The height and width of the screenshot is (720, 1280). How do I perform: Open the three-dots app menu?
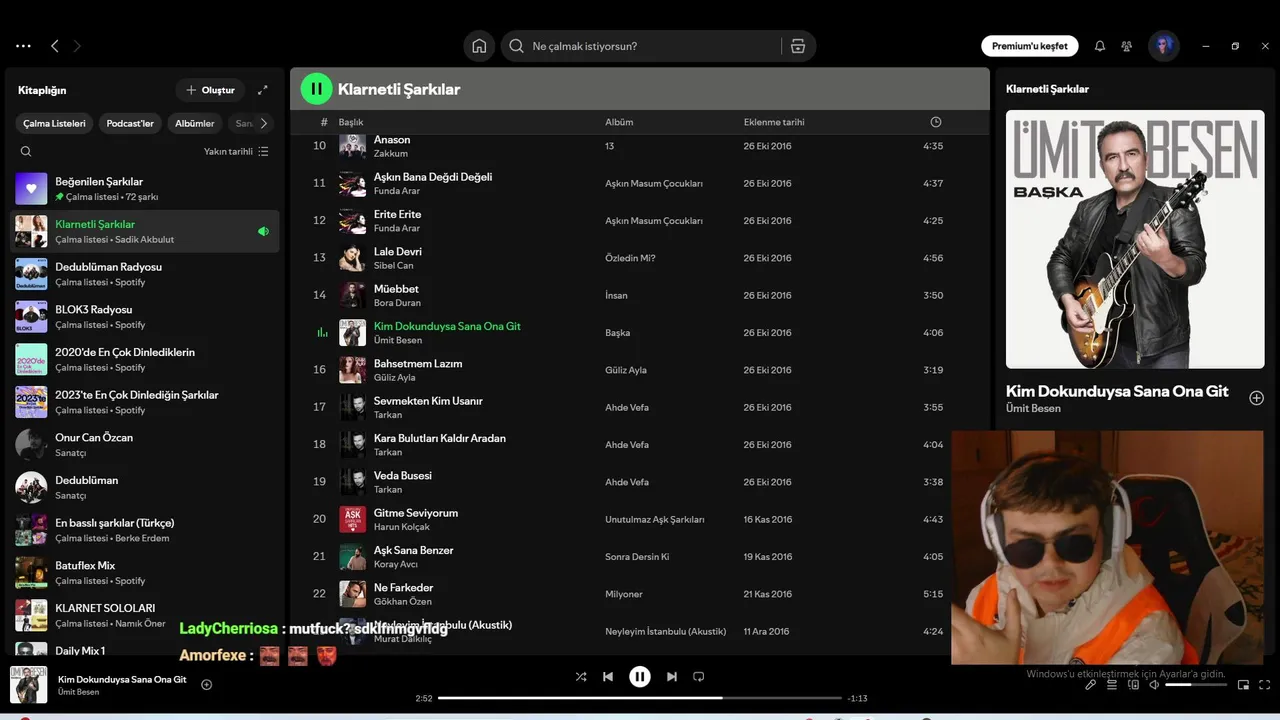[23, 46]
